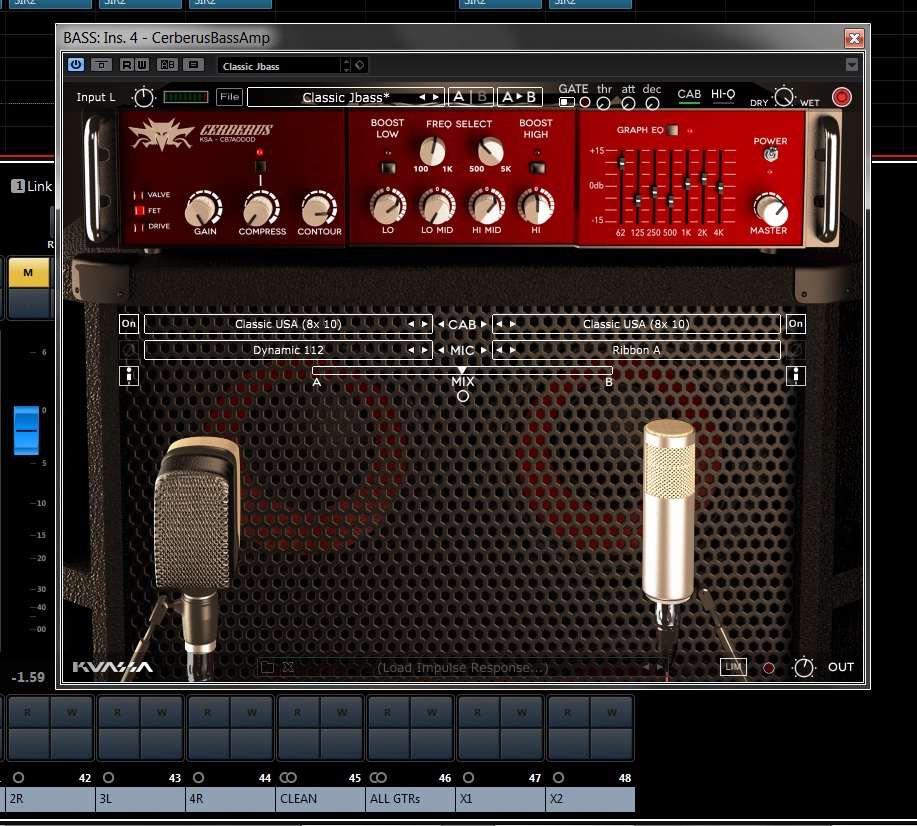Viewport: 917px width, 826px height.
Task: Click the OUT level knob
Action: [804, 667]
